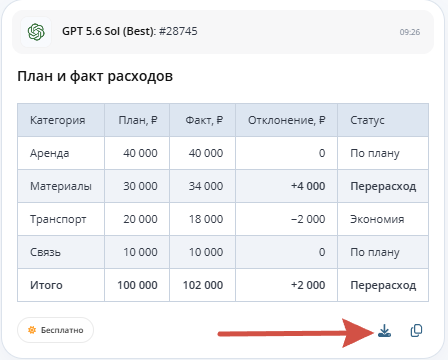The image size is (448, 360).
Task: Select the message timestamp 09:26
Action: click(x=410, y=32)
